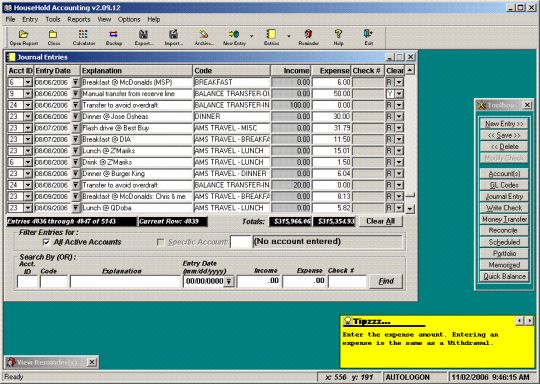Open Acct ID dropdown for Breakfast @ McDonalds (MSP)
Viewport: 540px width, 384px height.
28,82
